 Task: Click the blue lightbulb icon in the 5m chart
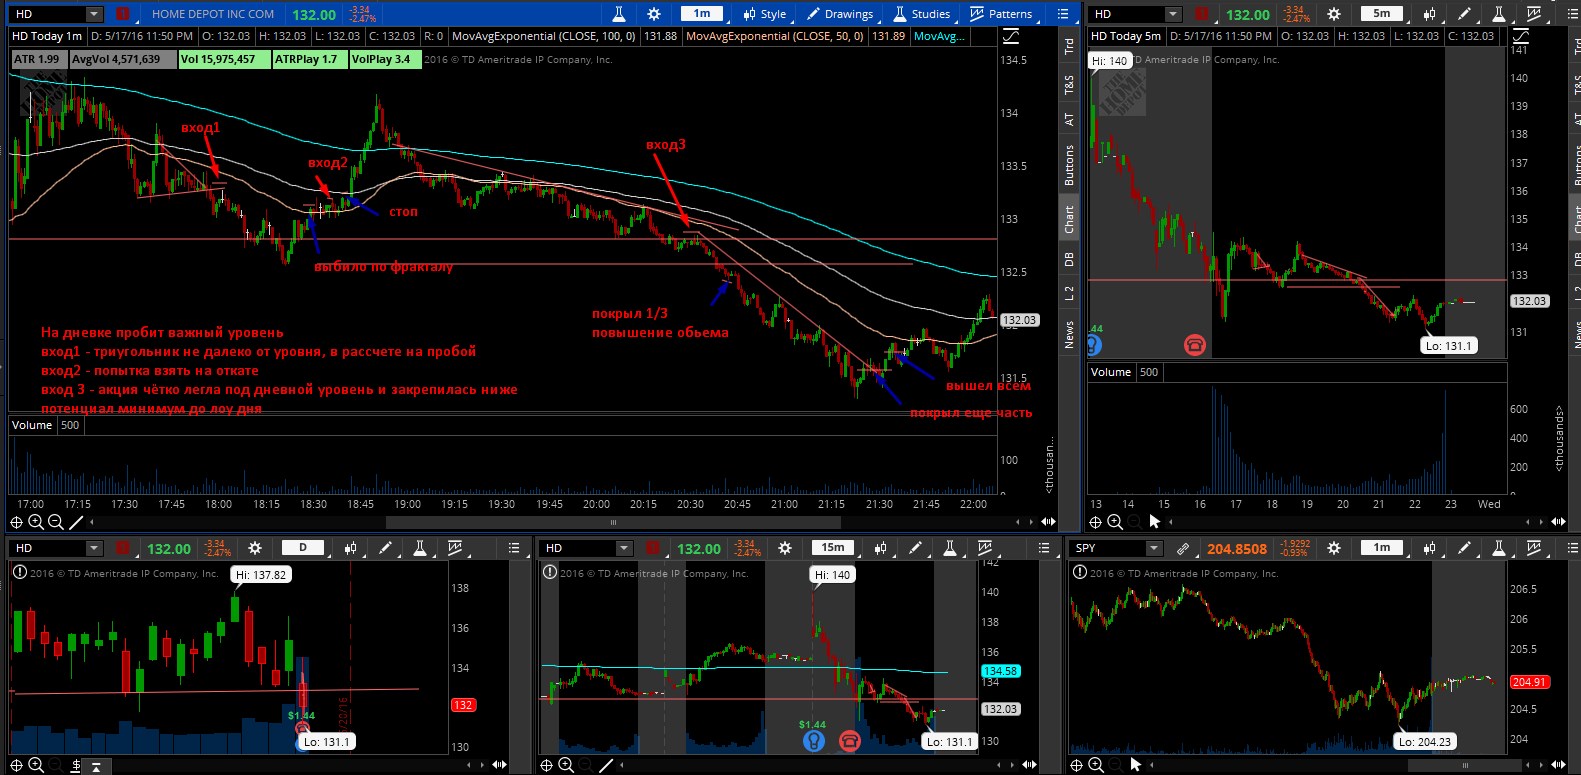click(x=1095, y=345)
